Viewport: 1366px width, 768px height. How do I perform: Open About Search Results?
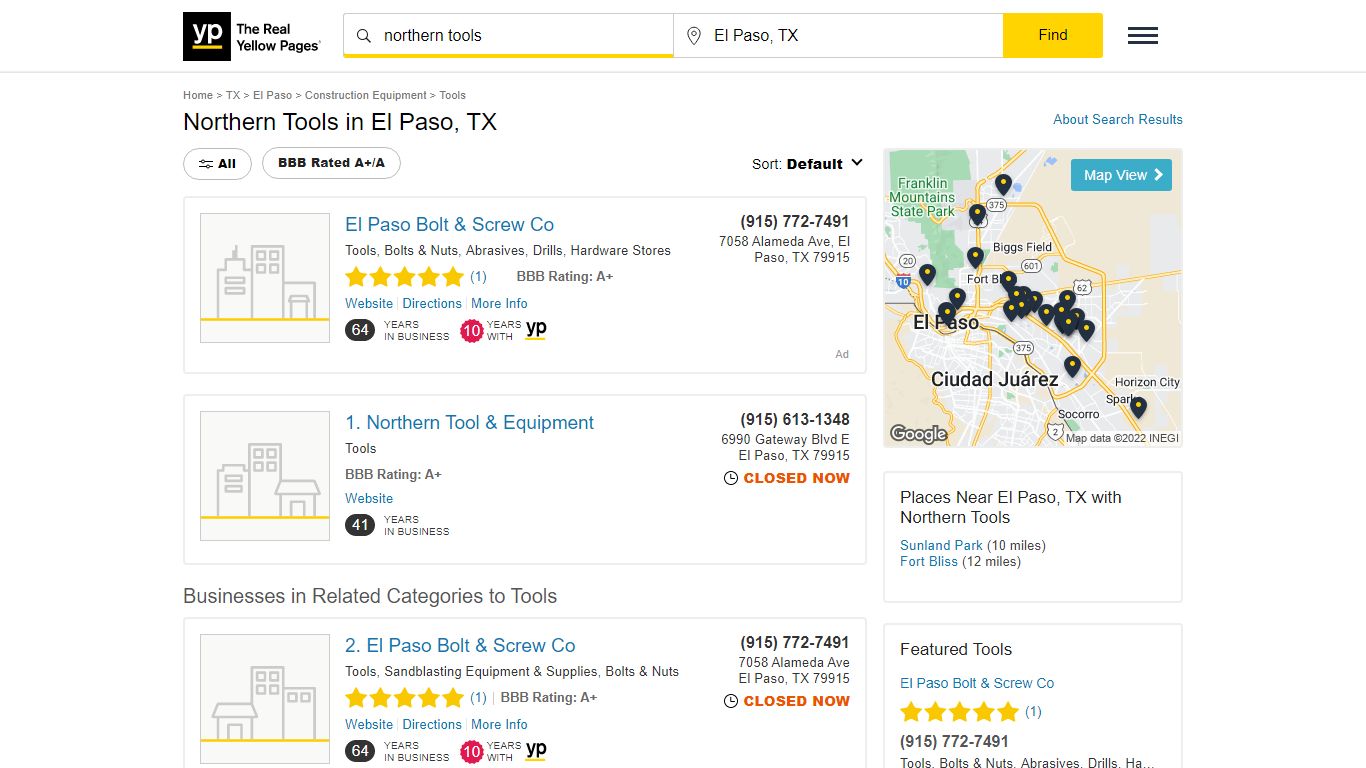(x=1118, y=119)
